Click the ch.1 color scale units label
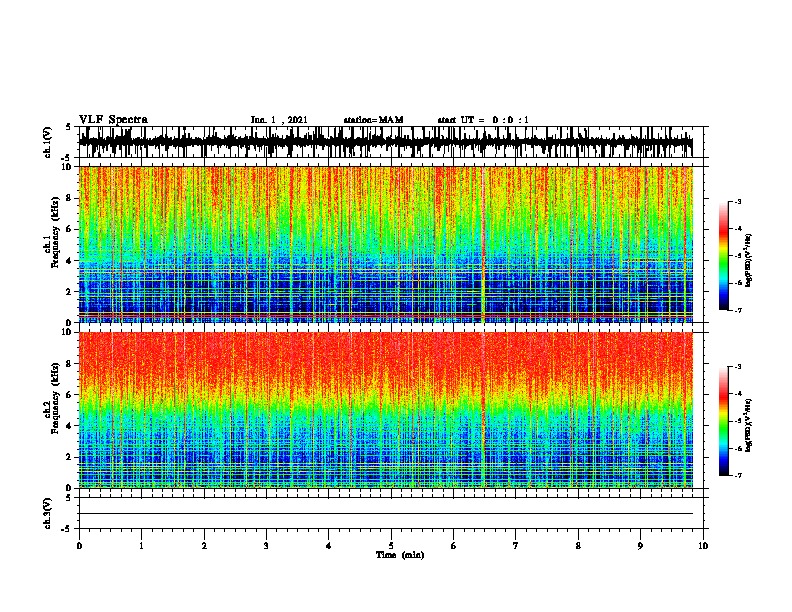Screen dimensions: 792x612 tap(748, 261)
